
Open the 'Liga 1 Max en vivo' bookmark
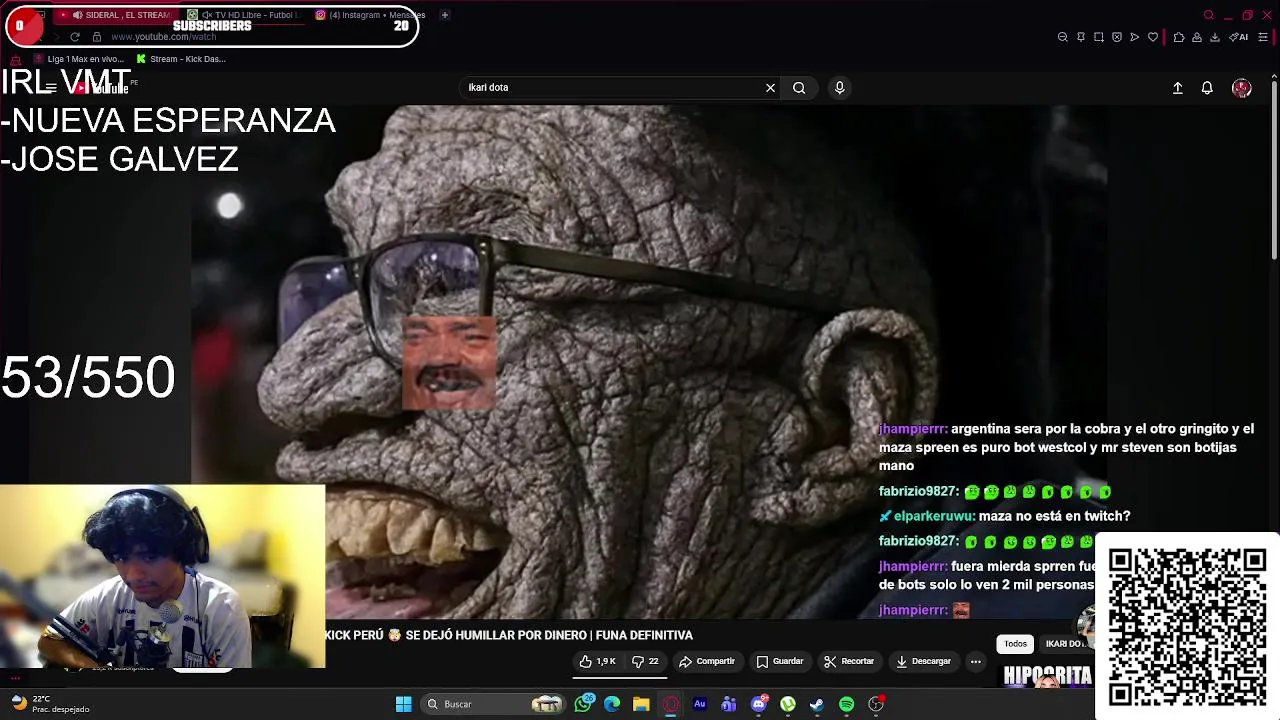point(79,59)
